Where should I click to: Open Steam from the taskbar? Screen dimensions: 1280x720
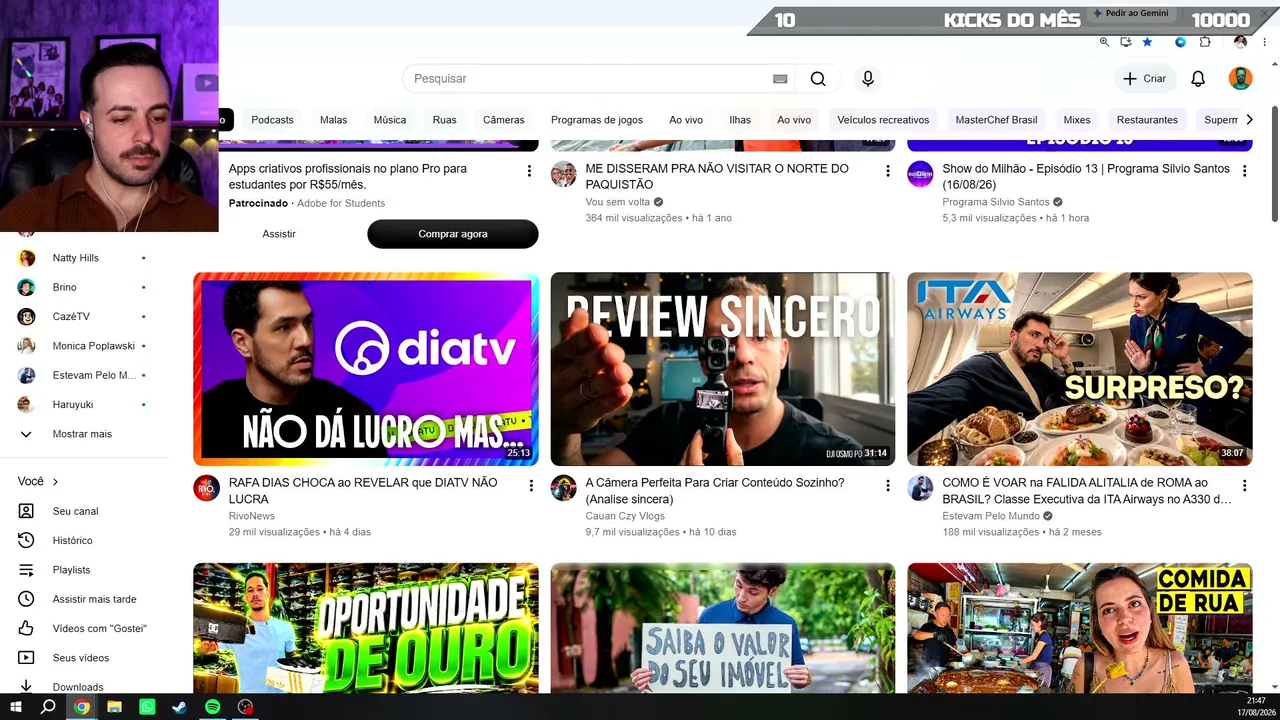pyautogui.click(x=180, y=707)
